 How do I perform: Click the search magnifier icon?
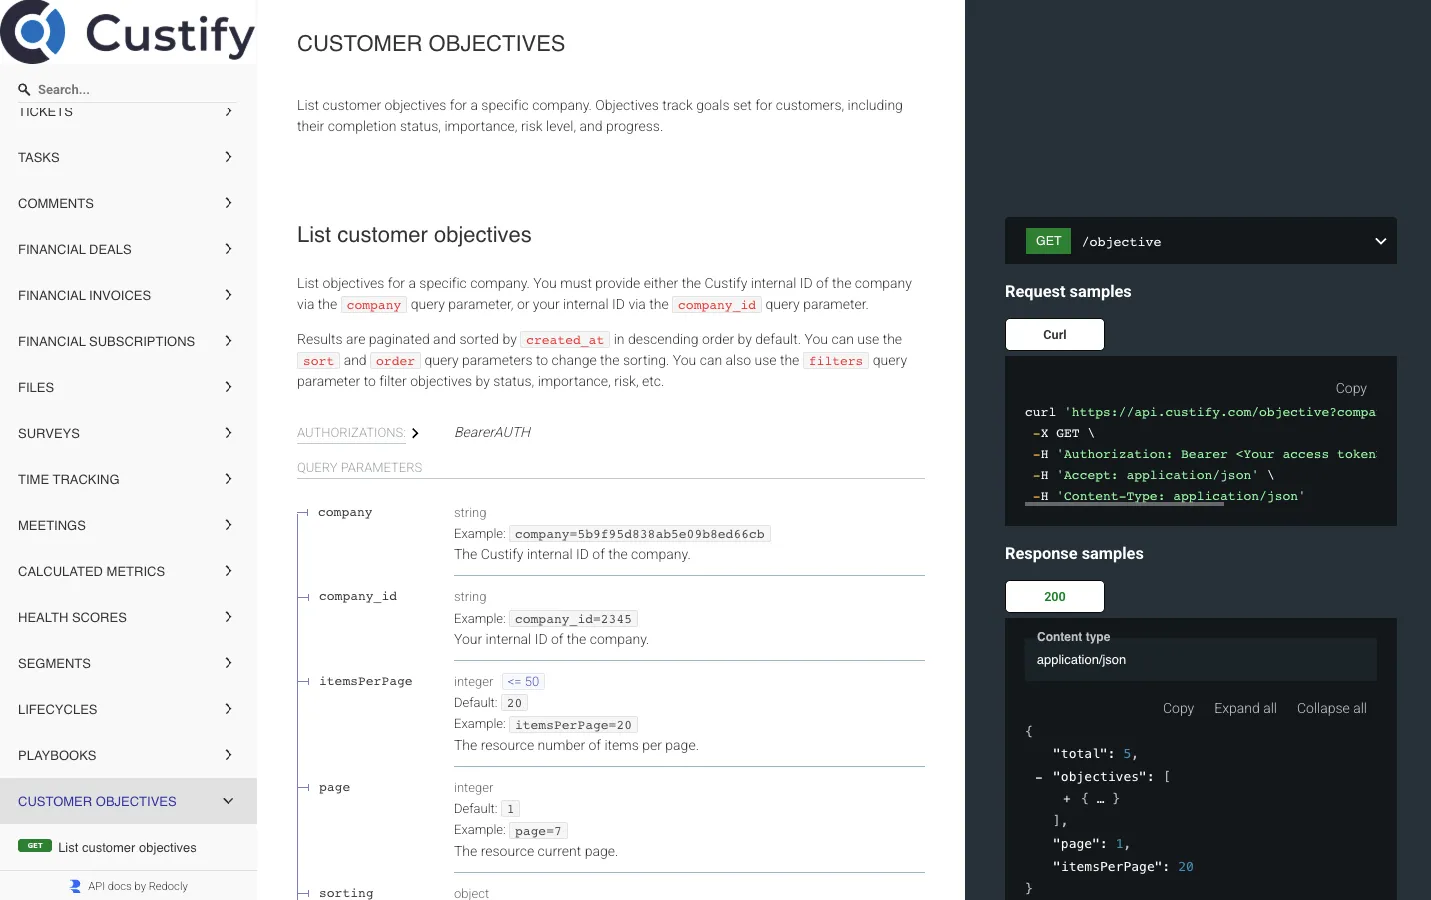(24, 89)
